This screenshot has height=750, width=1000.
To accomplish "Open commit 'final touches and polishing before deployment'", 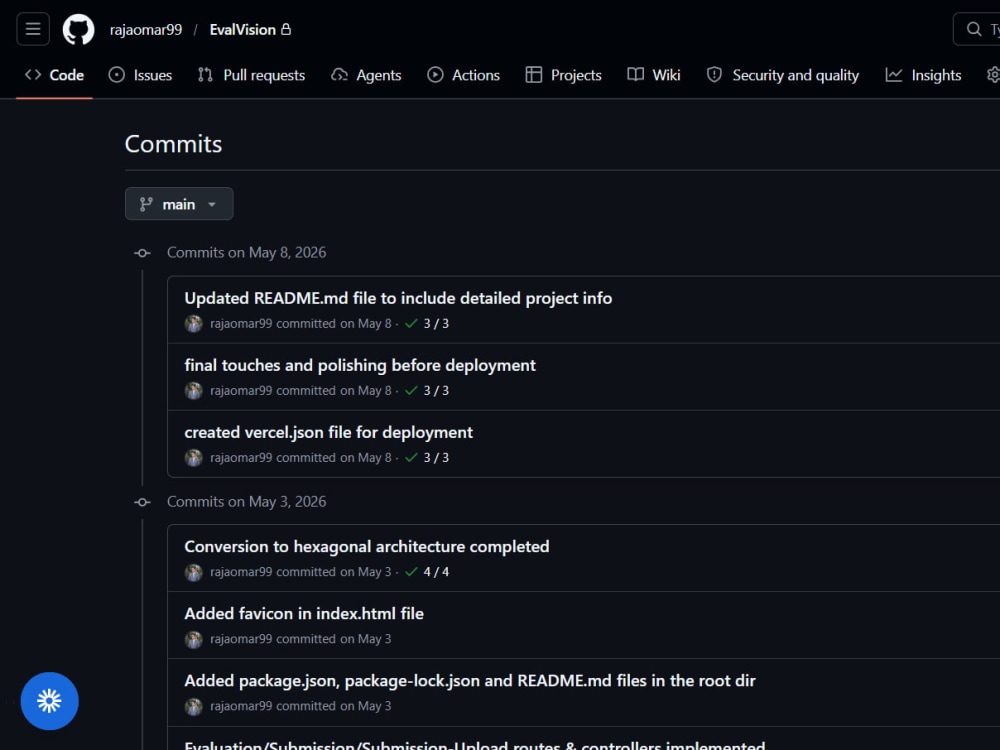I will pos(360,365).
